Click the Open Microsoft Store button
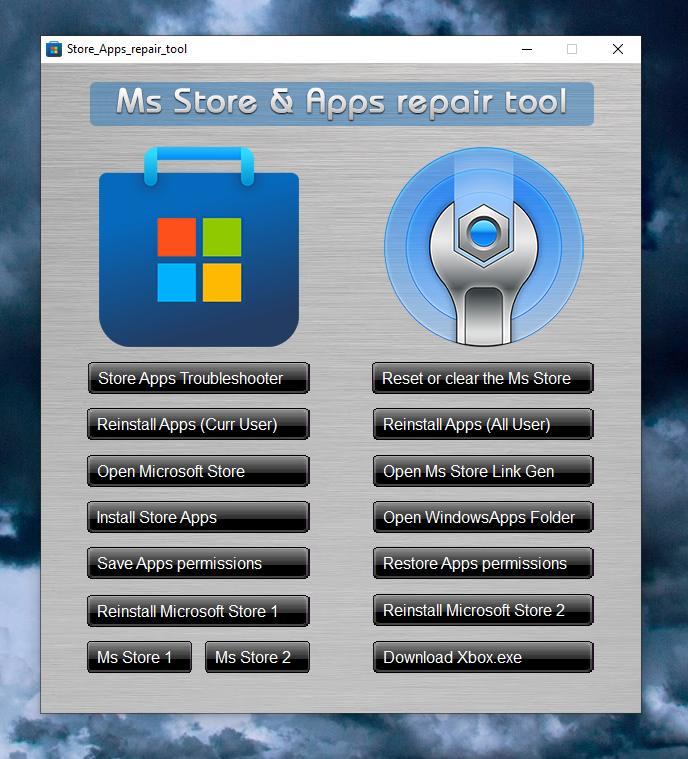The width and height of the screenshot is (688, 759). (199, 471)
